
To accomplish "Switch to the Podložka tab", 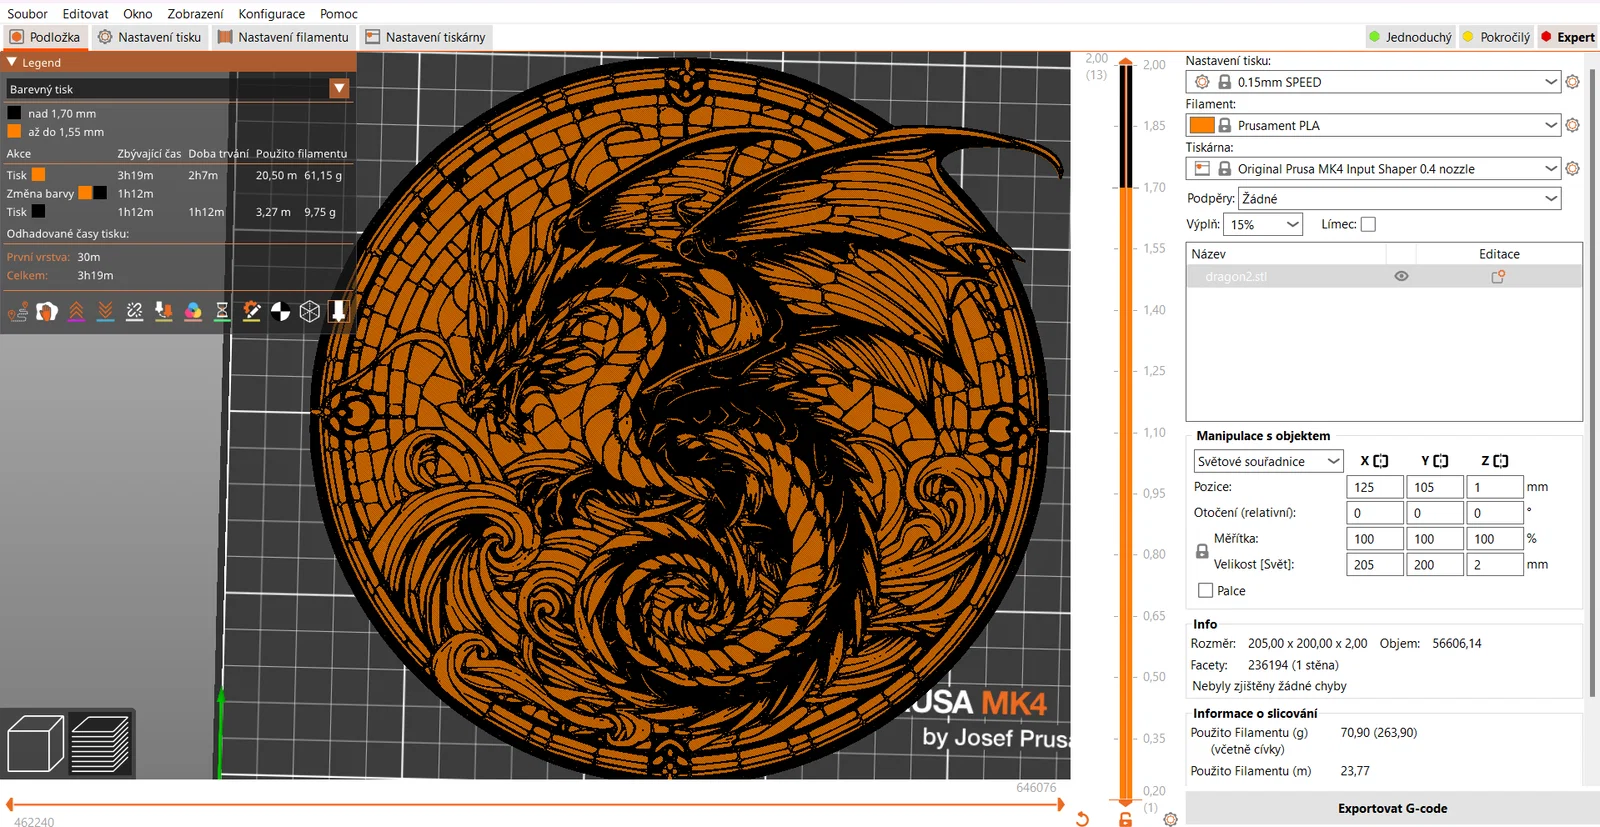I will pyautogui.click(x=45, y=37).
